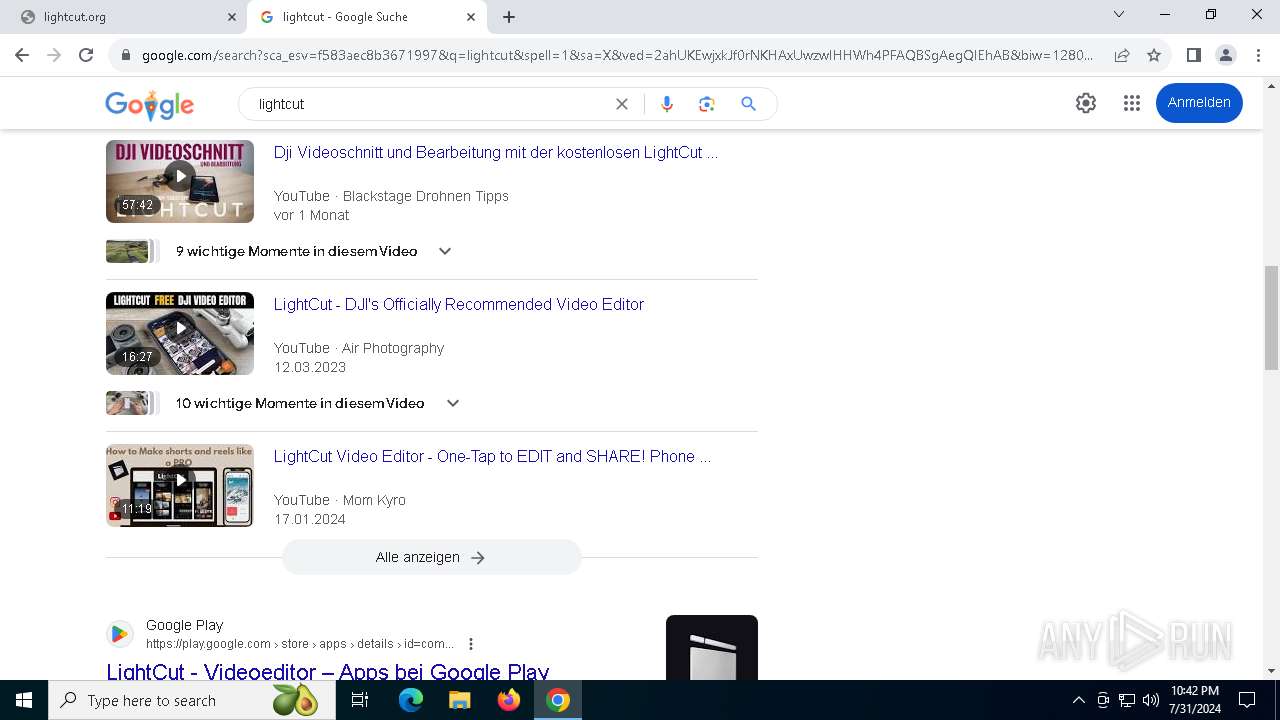
Task: Open Dji Videoschnitt und Bearbeitung video link
Action: coord(496,153)
